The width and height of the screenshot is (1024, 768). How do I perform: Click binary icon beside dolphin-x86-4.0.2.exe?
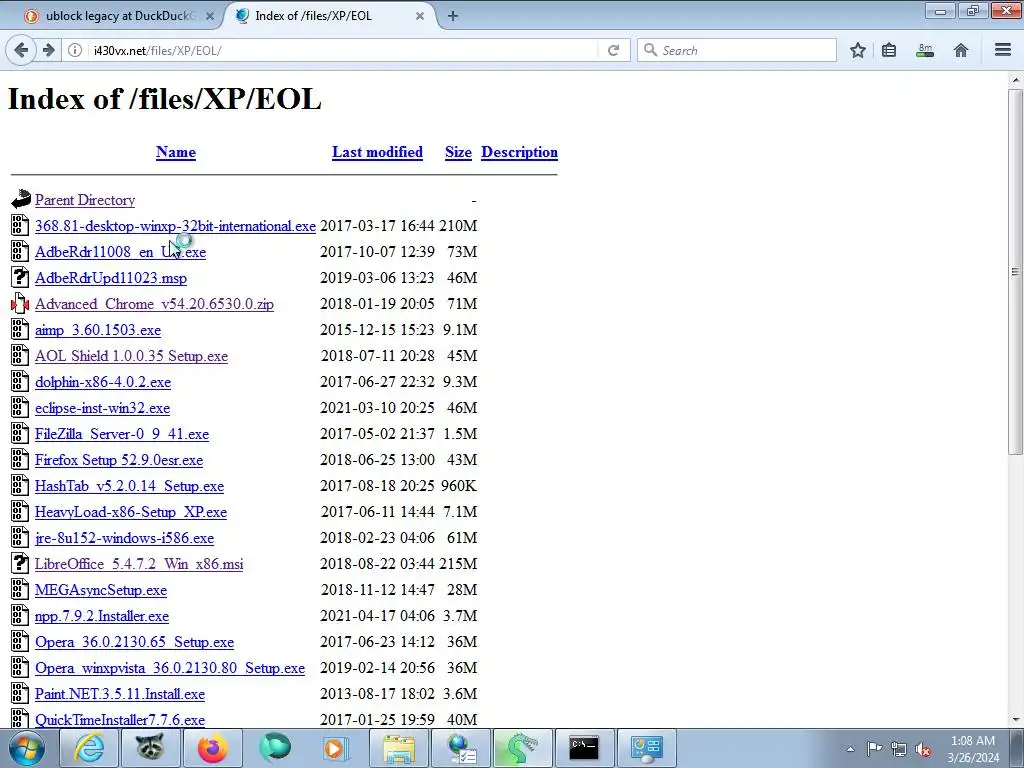[x=20, y=381]
